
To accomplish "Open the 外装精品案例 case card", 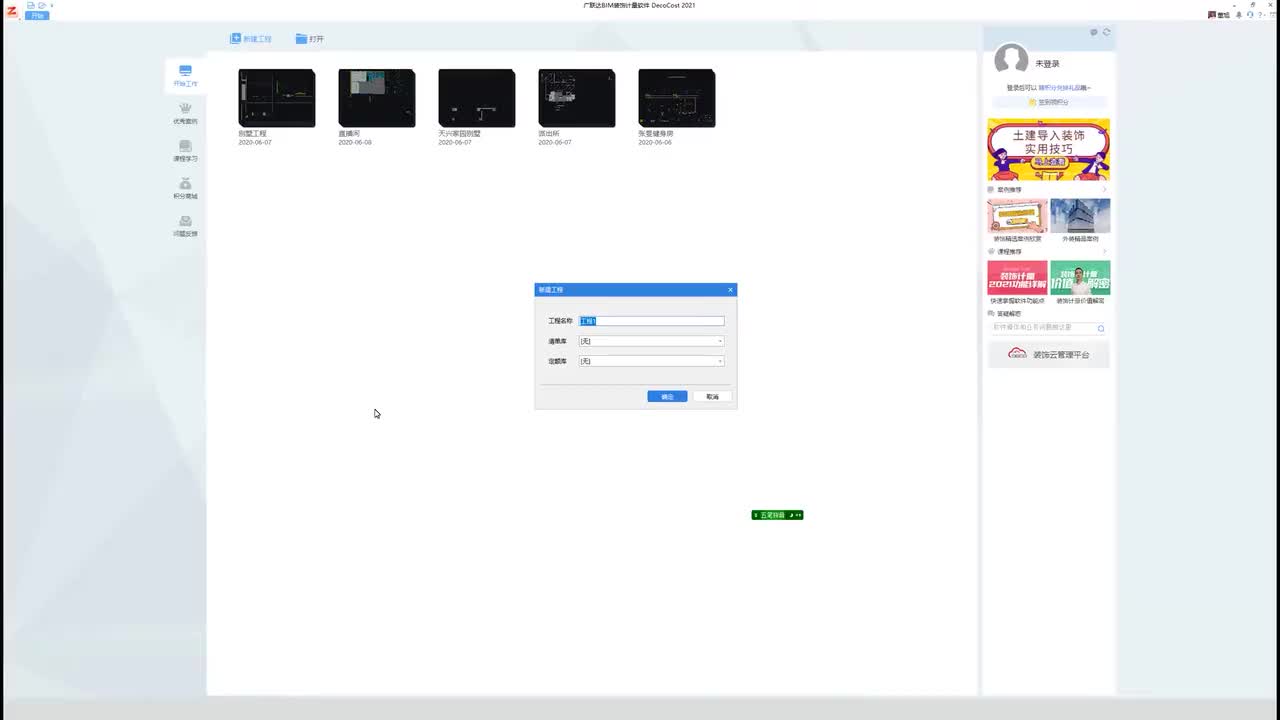I will 1080,216.
